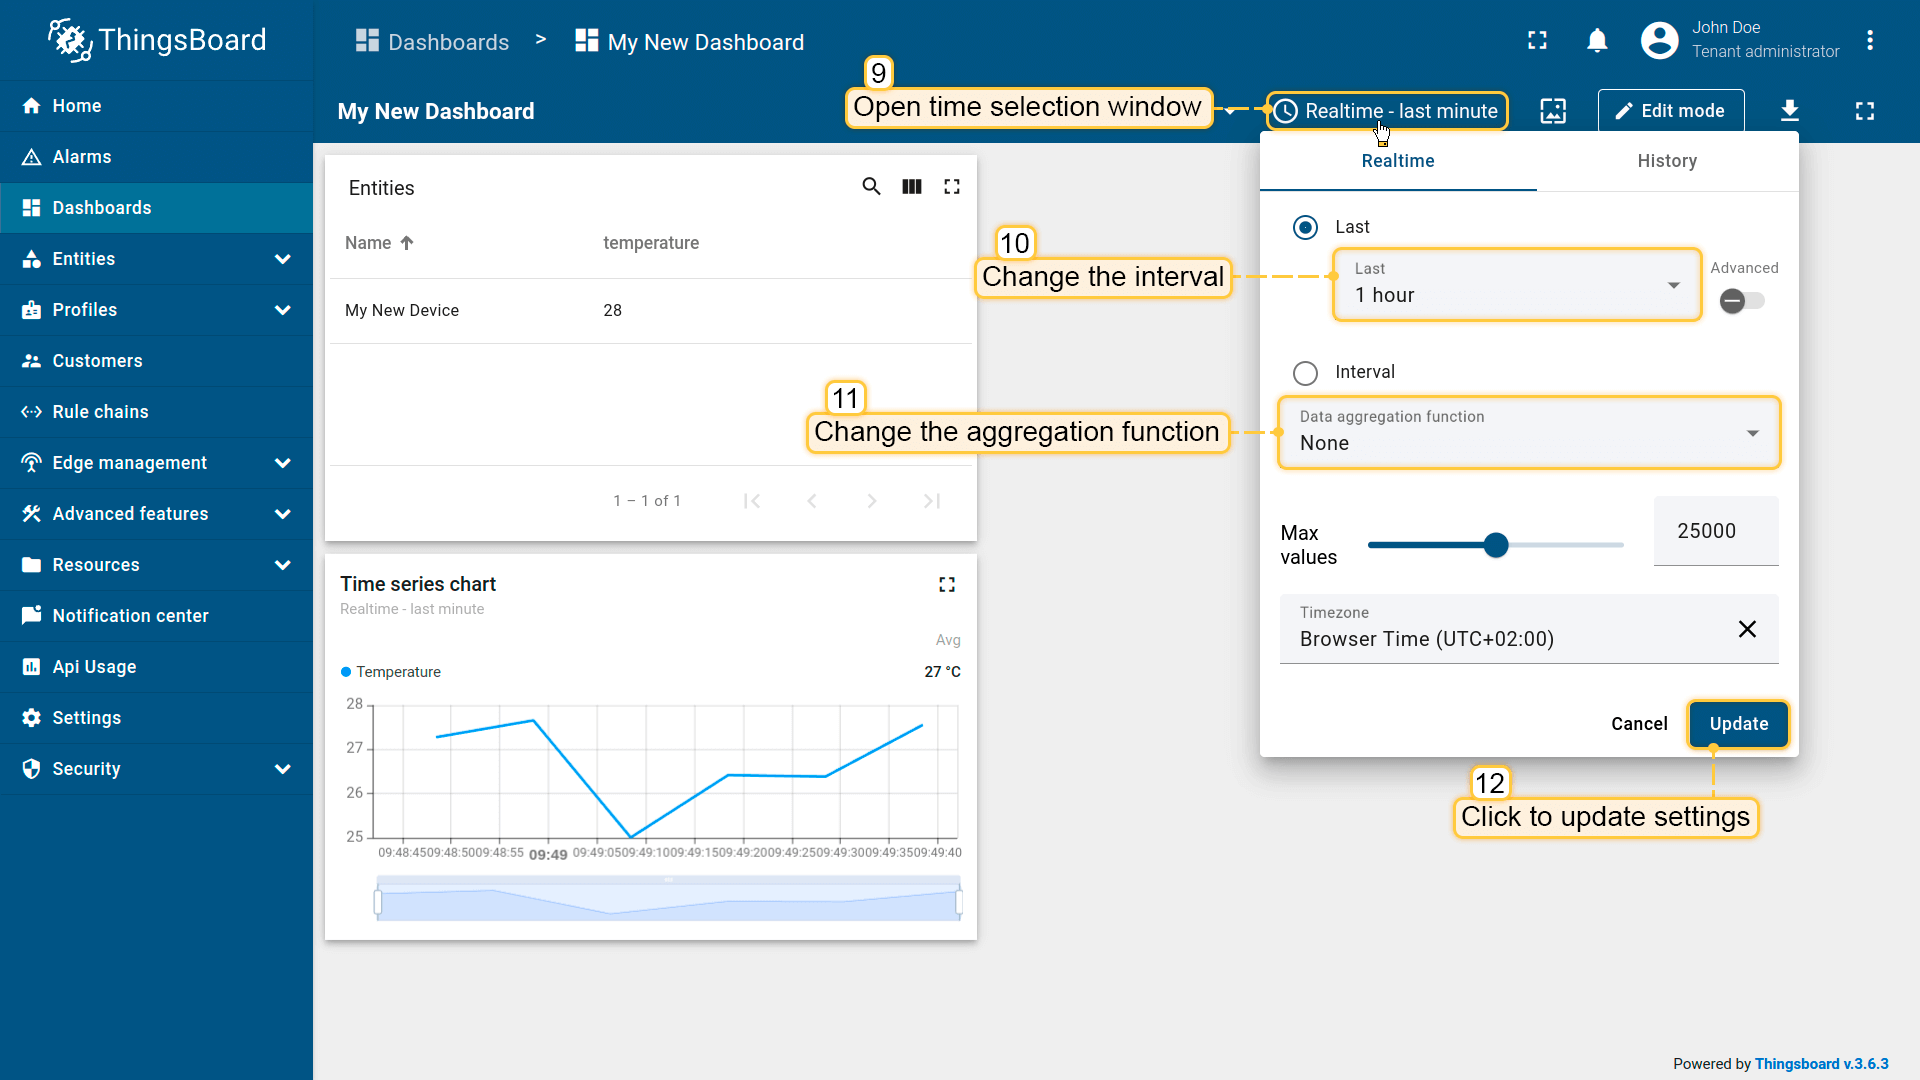Click Edge management sidebar icon
Viewport: 1920px width, 1080px height.
click(x=31, y=463)
